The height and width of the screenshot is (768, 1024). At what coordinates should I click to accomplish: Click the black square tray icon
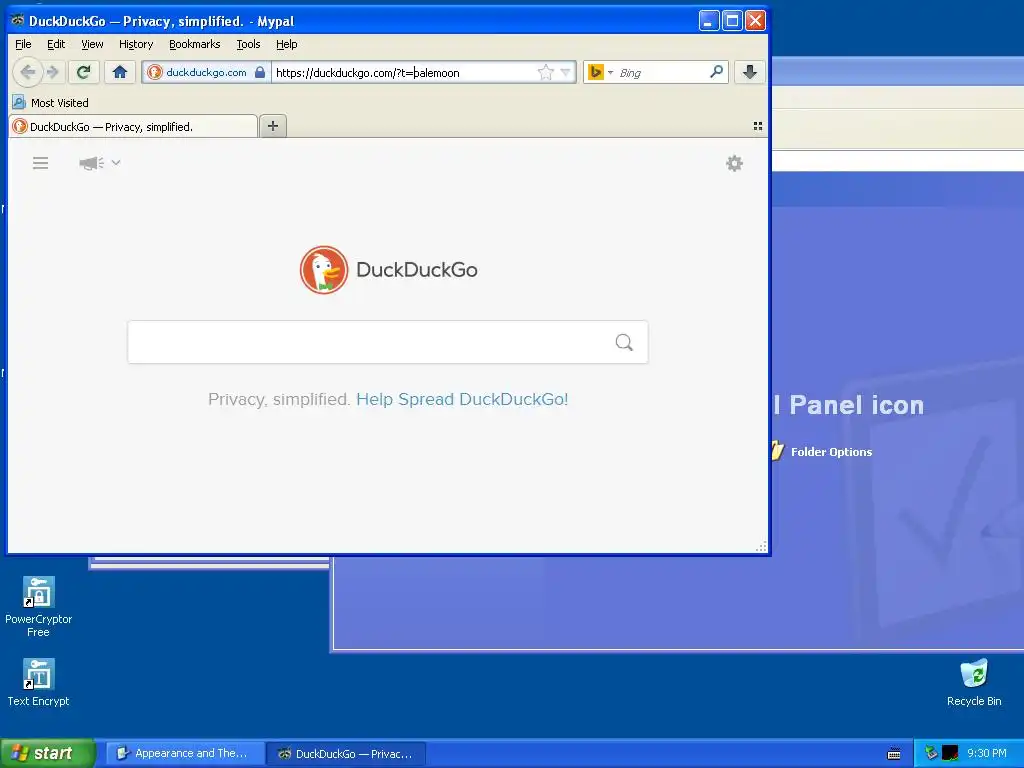point(950,753)
